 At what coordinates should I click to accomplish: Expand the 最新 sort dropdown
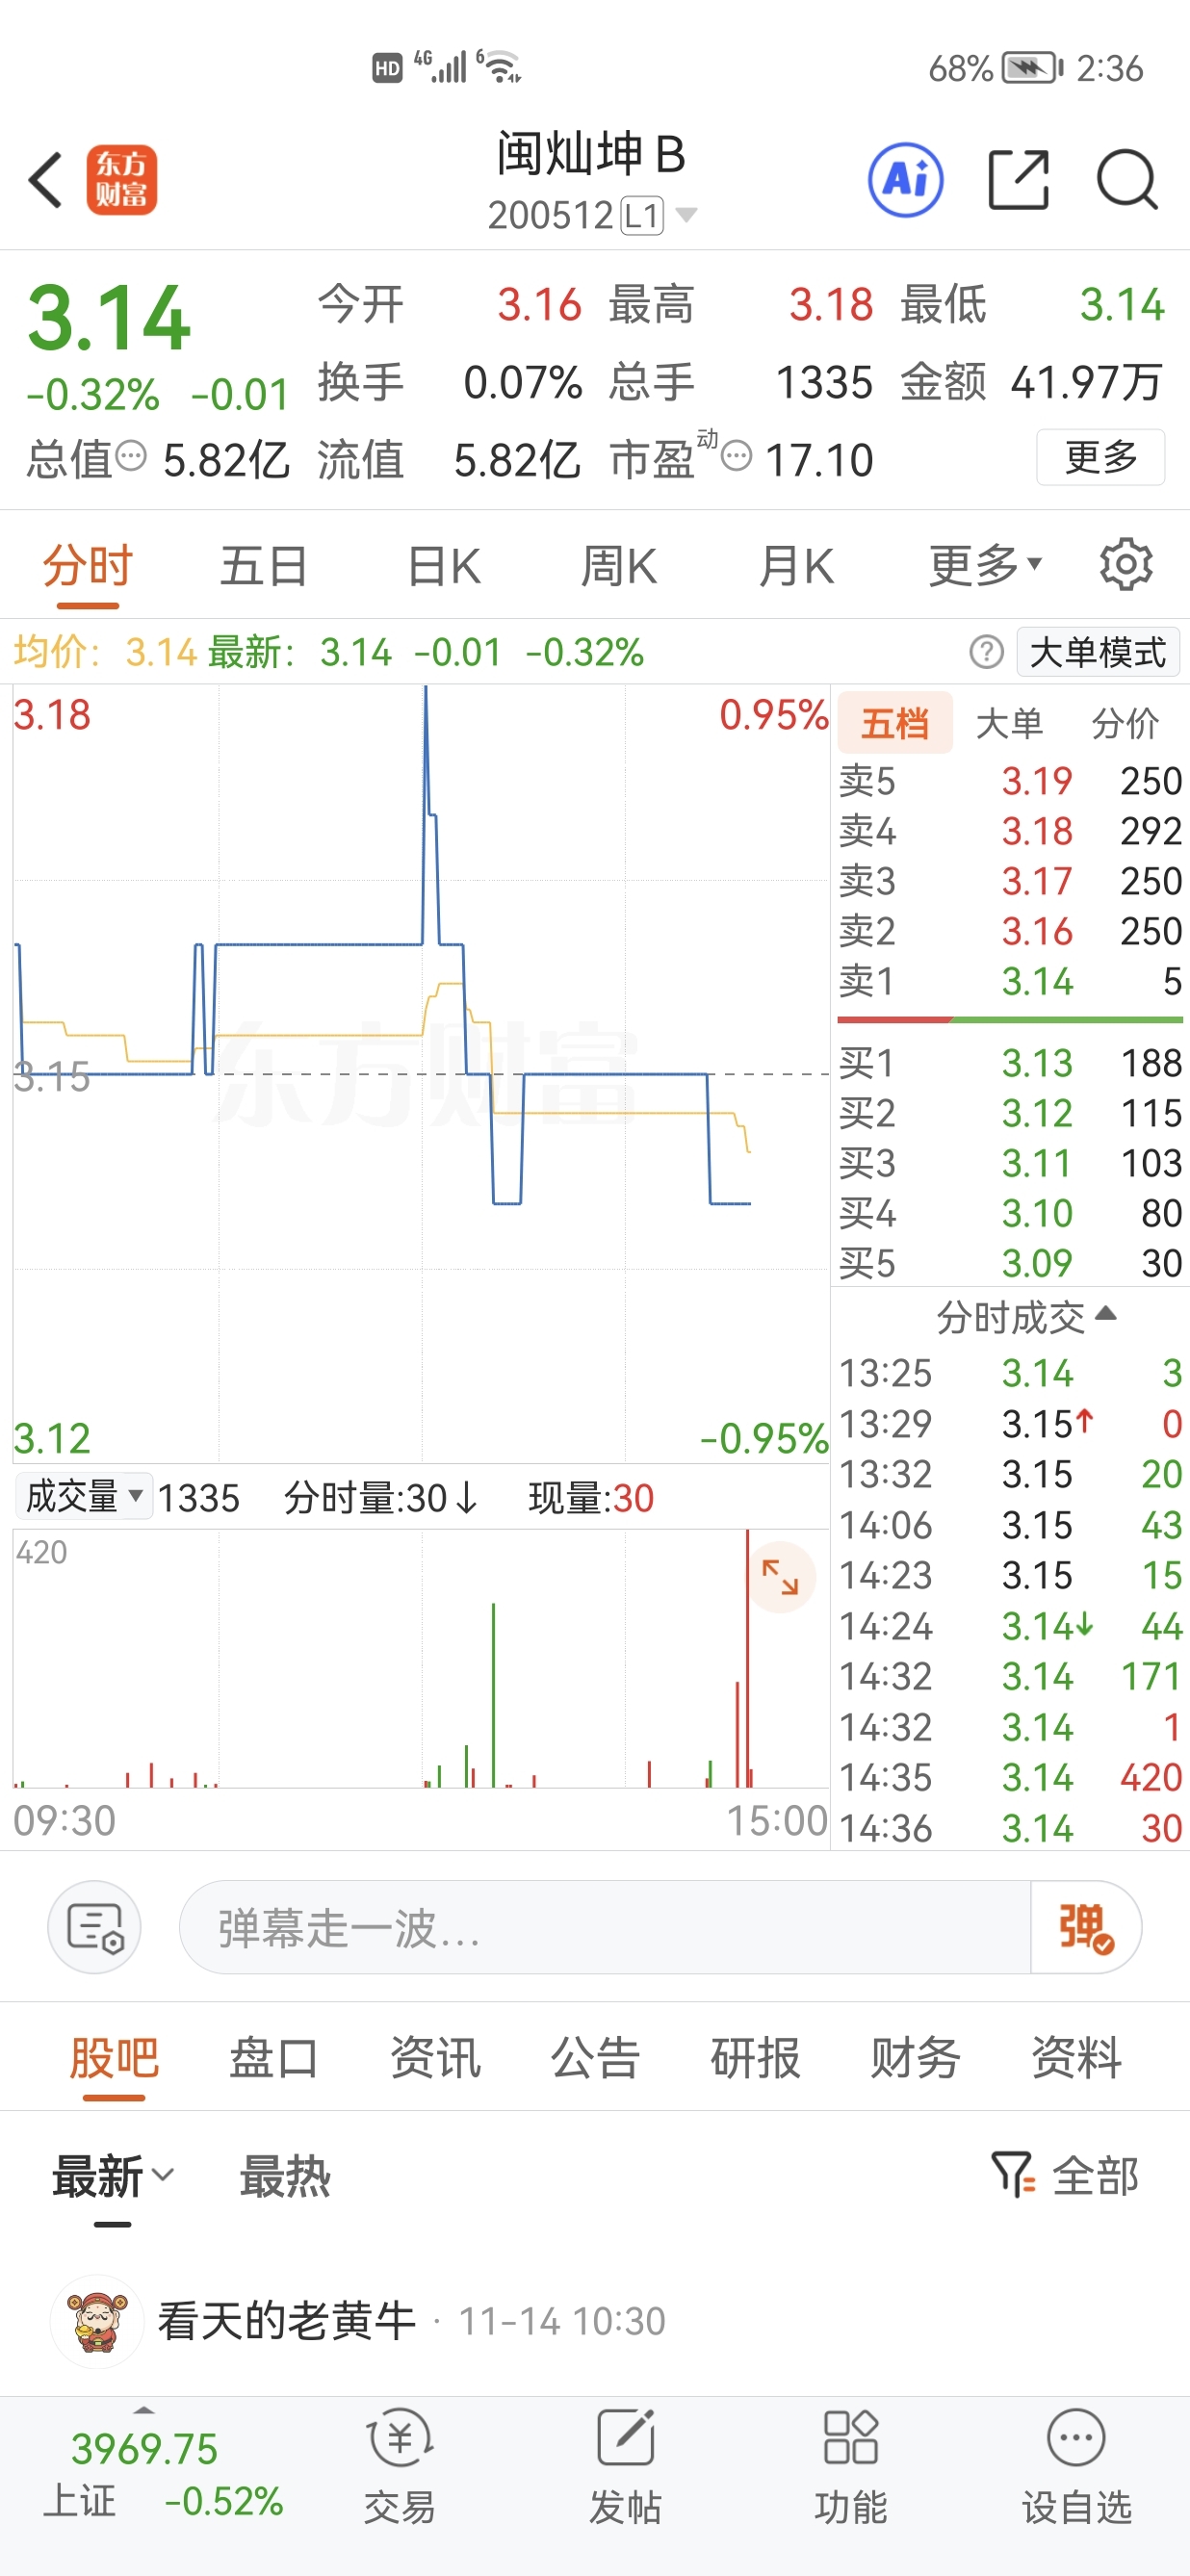pos(113,2177)
